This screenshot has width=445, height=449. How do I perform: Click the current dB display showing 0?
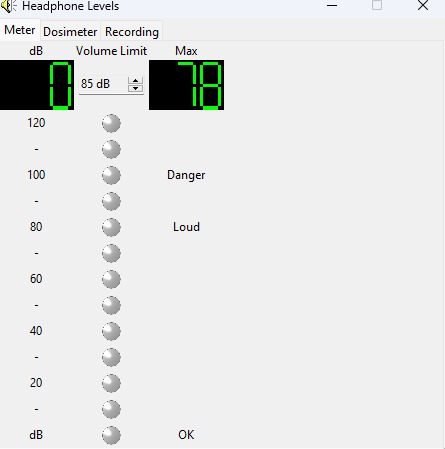[37, 85]
